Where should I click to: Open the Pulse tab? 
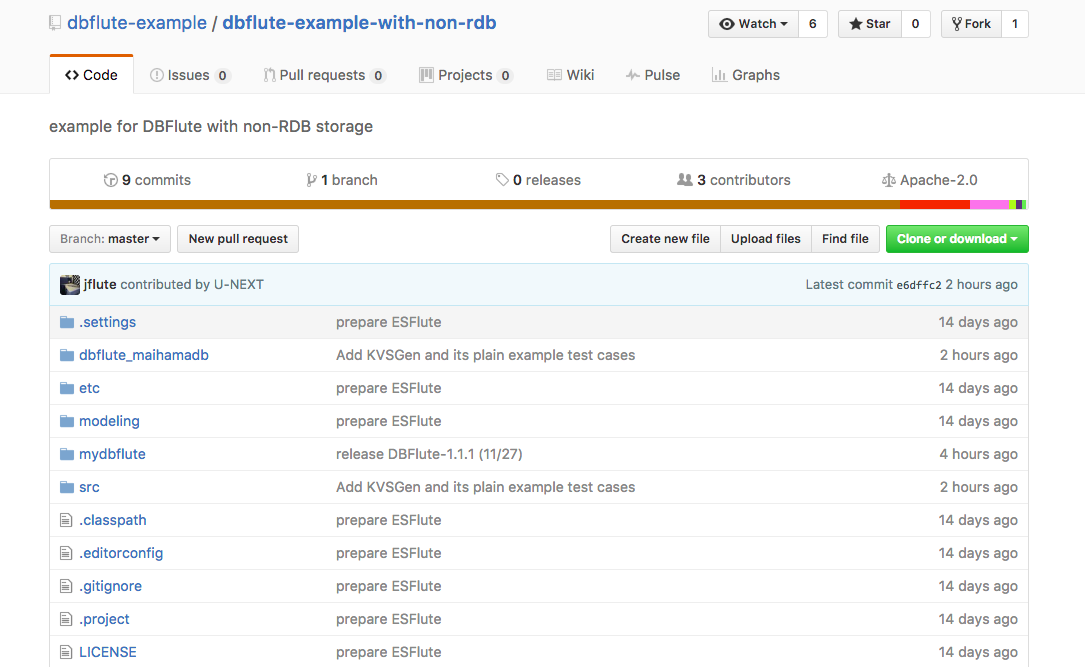[653, 75]
